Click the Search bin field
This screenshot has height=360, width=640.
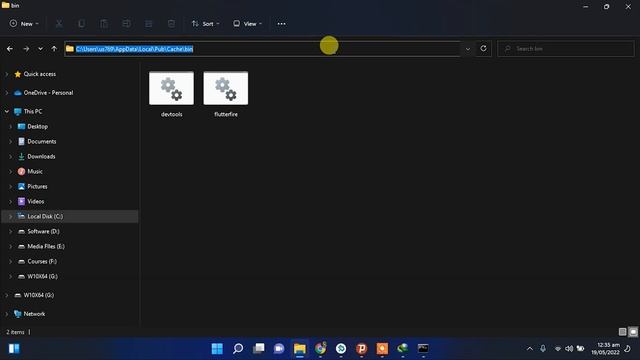566,49
